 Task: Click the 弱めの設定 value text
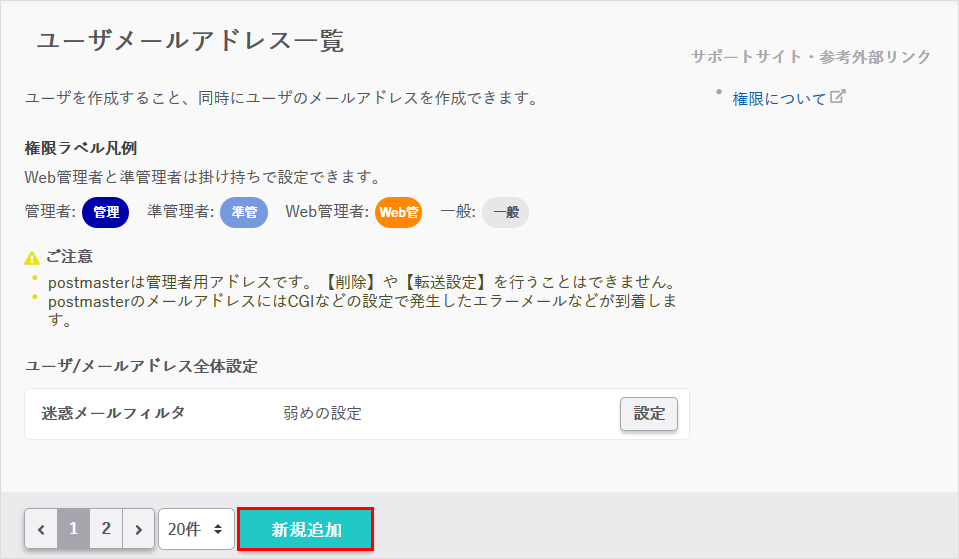tap(322, 413)
